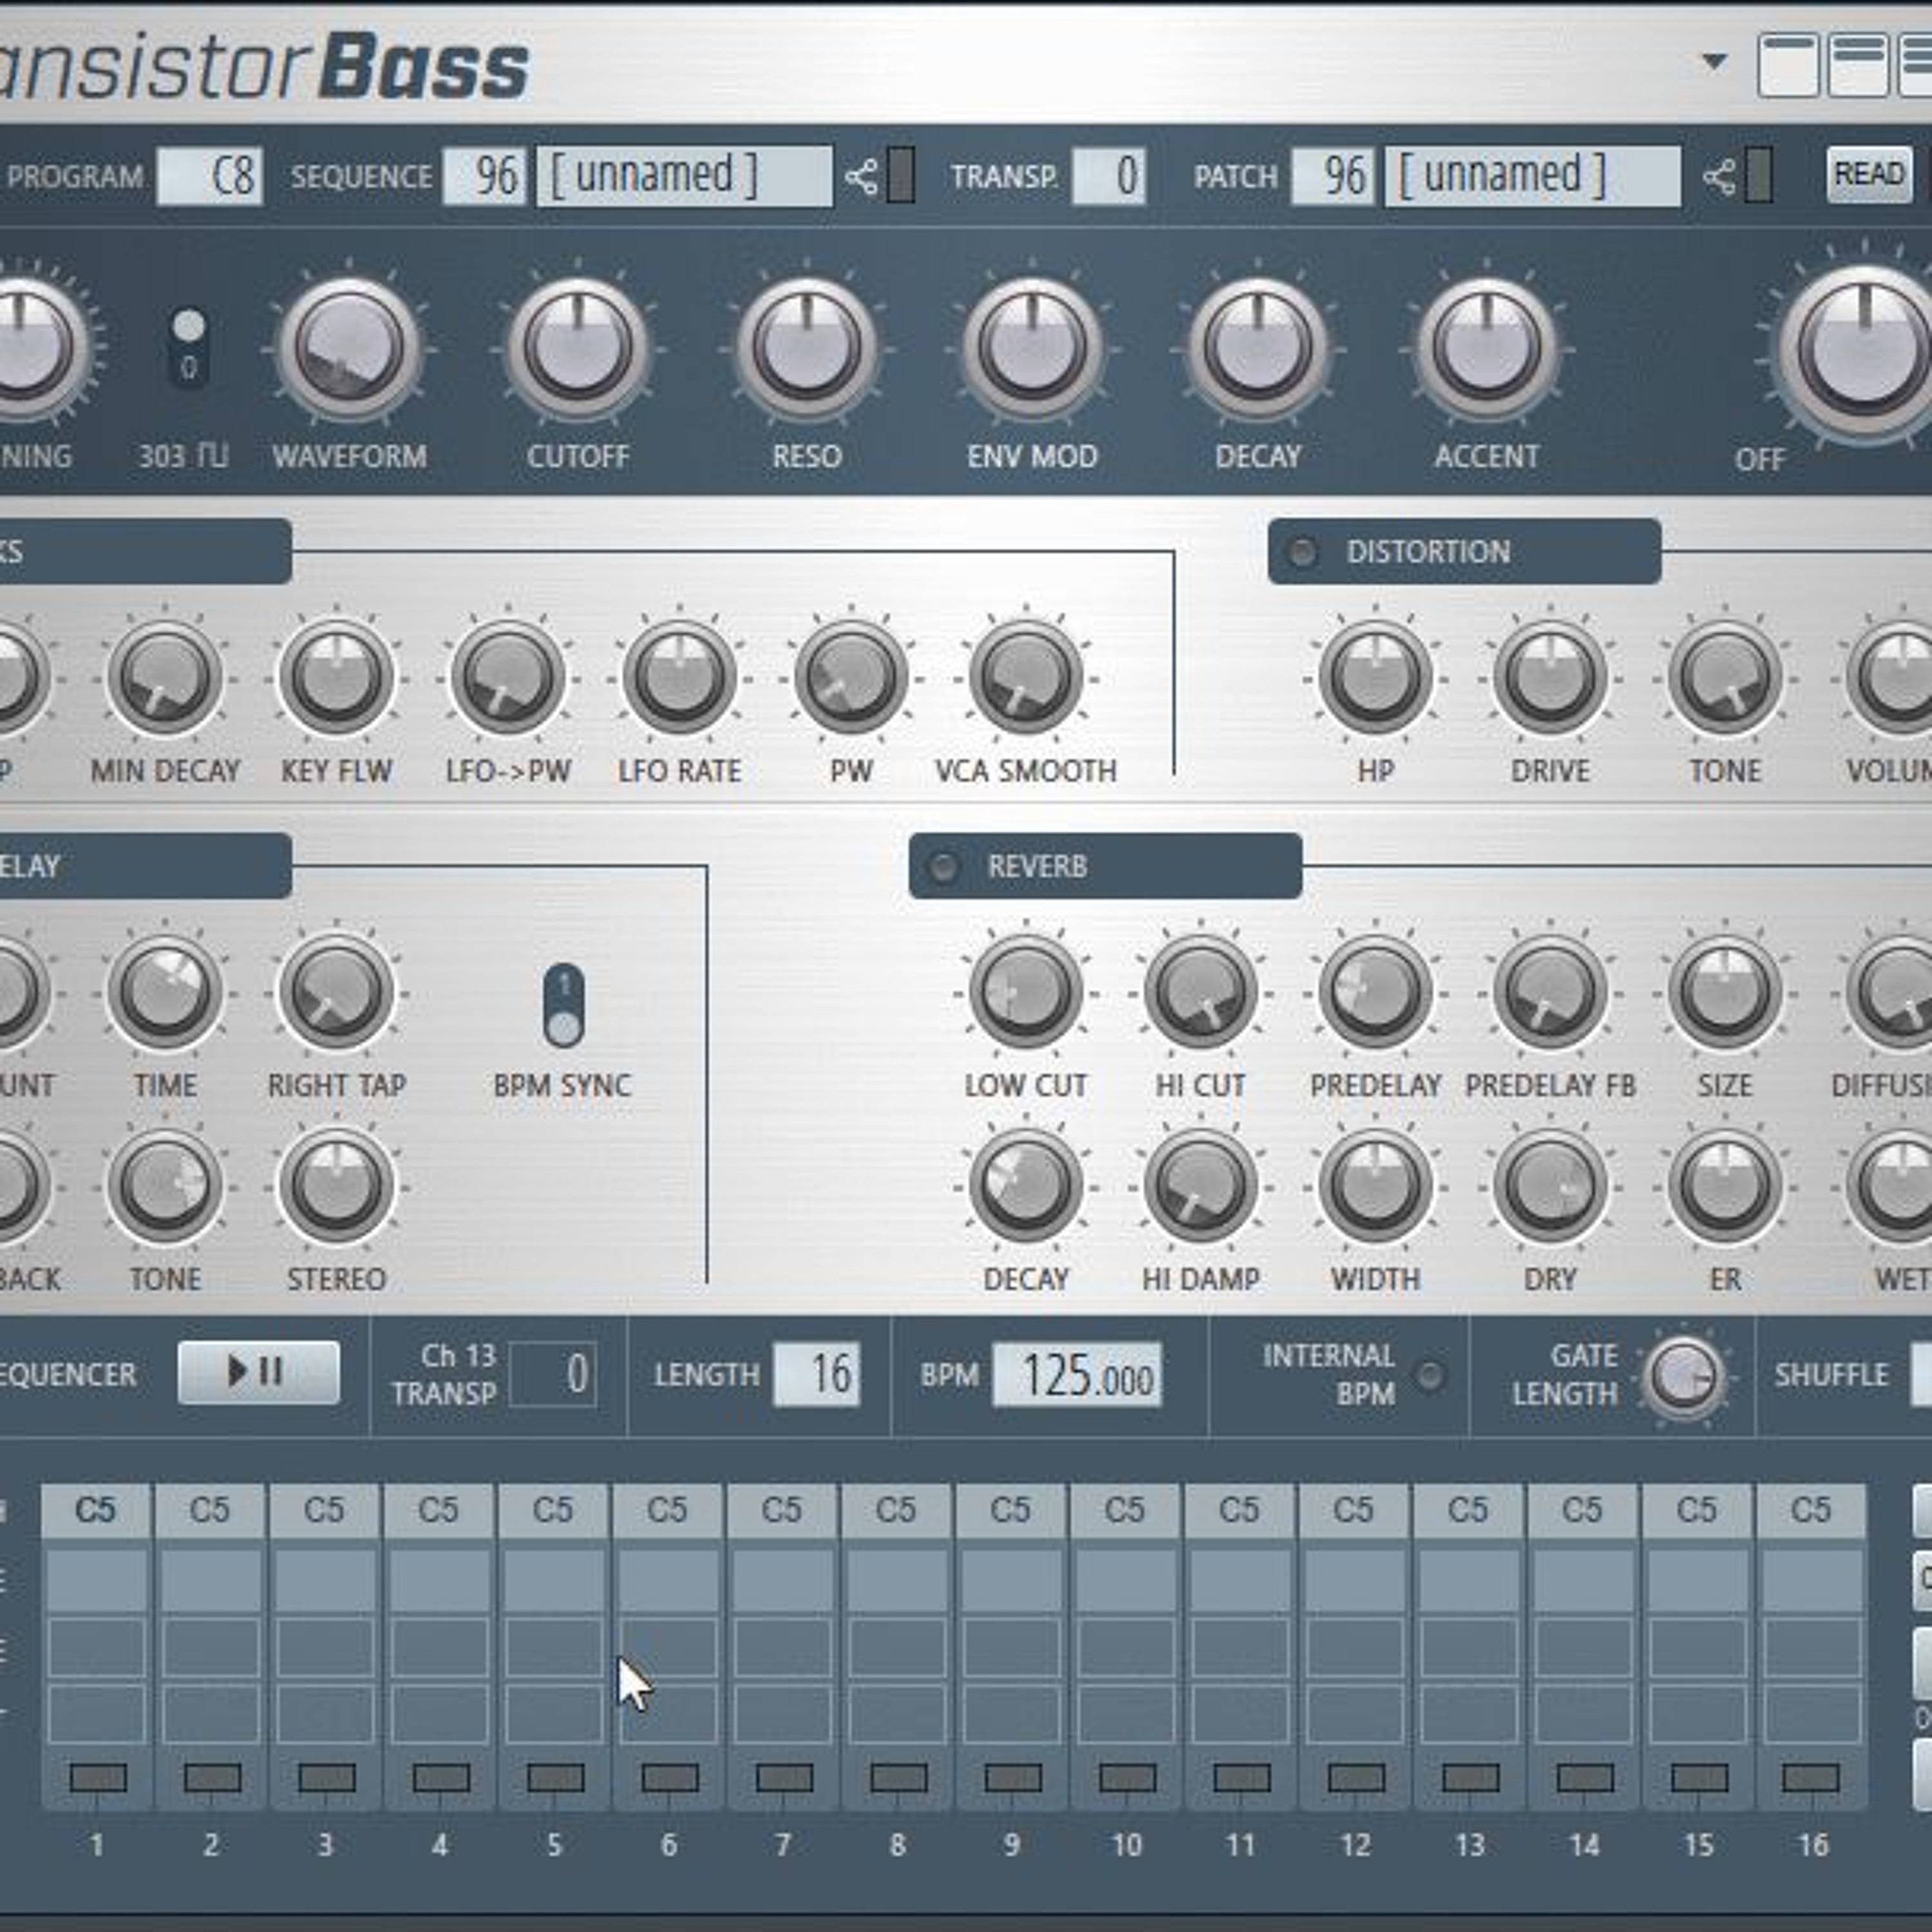Click the Delay RIGHT TAP knob
Screen dimensions: 1932x1932
[x=336, y=992]
